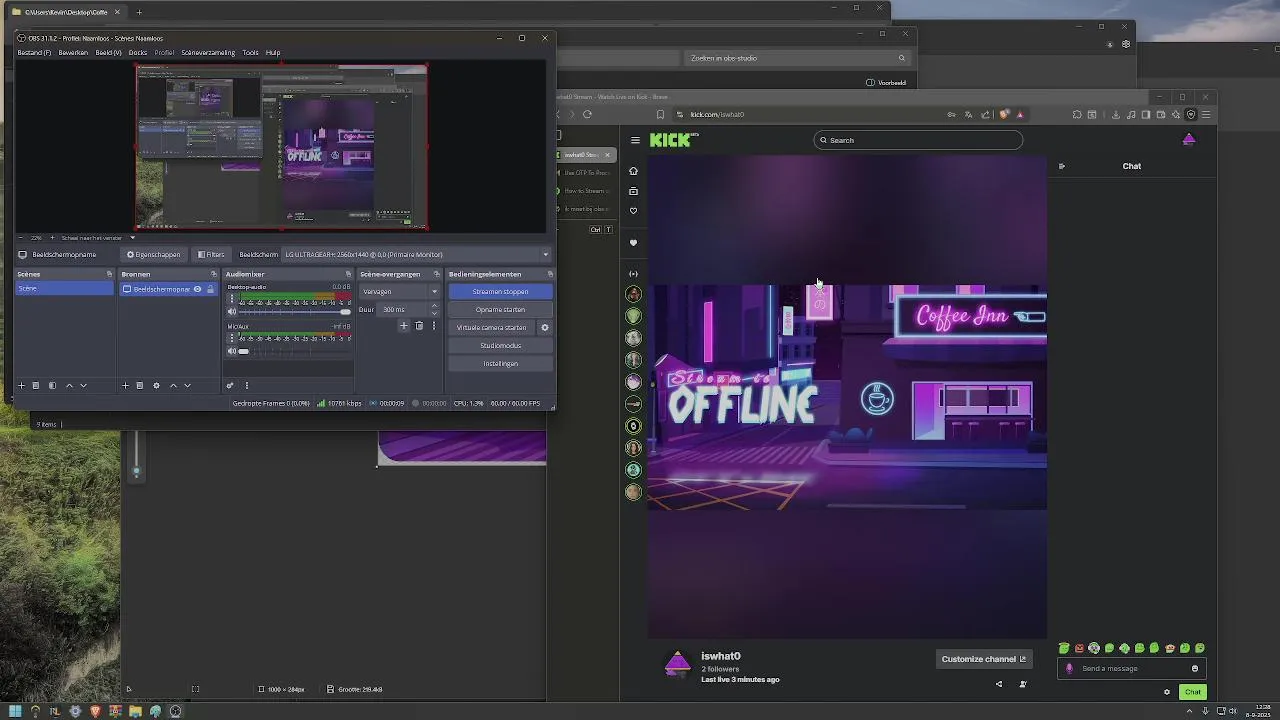Viewport: 1280px width, 720px height.
Task: Open the Bewerken menu in OBS
Action: pos(73,52)
